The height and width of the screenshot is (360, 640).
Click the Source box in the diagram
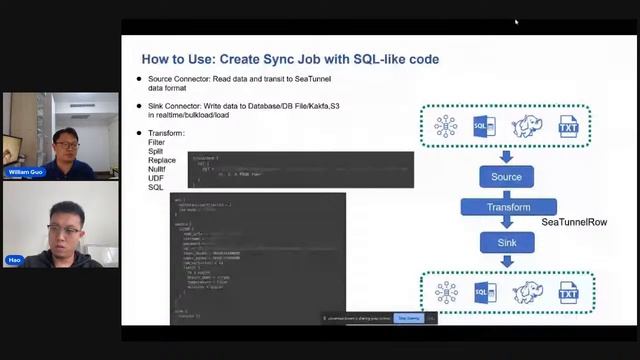(x=507, y=177)
